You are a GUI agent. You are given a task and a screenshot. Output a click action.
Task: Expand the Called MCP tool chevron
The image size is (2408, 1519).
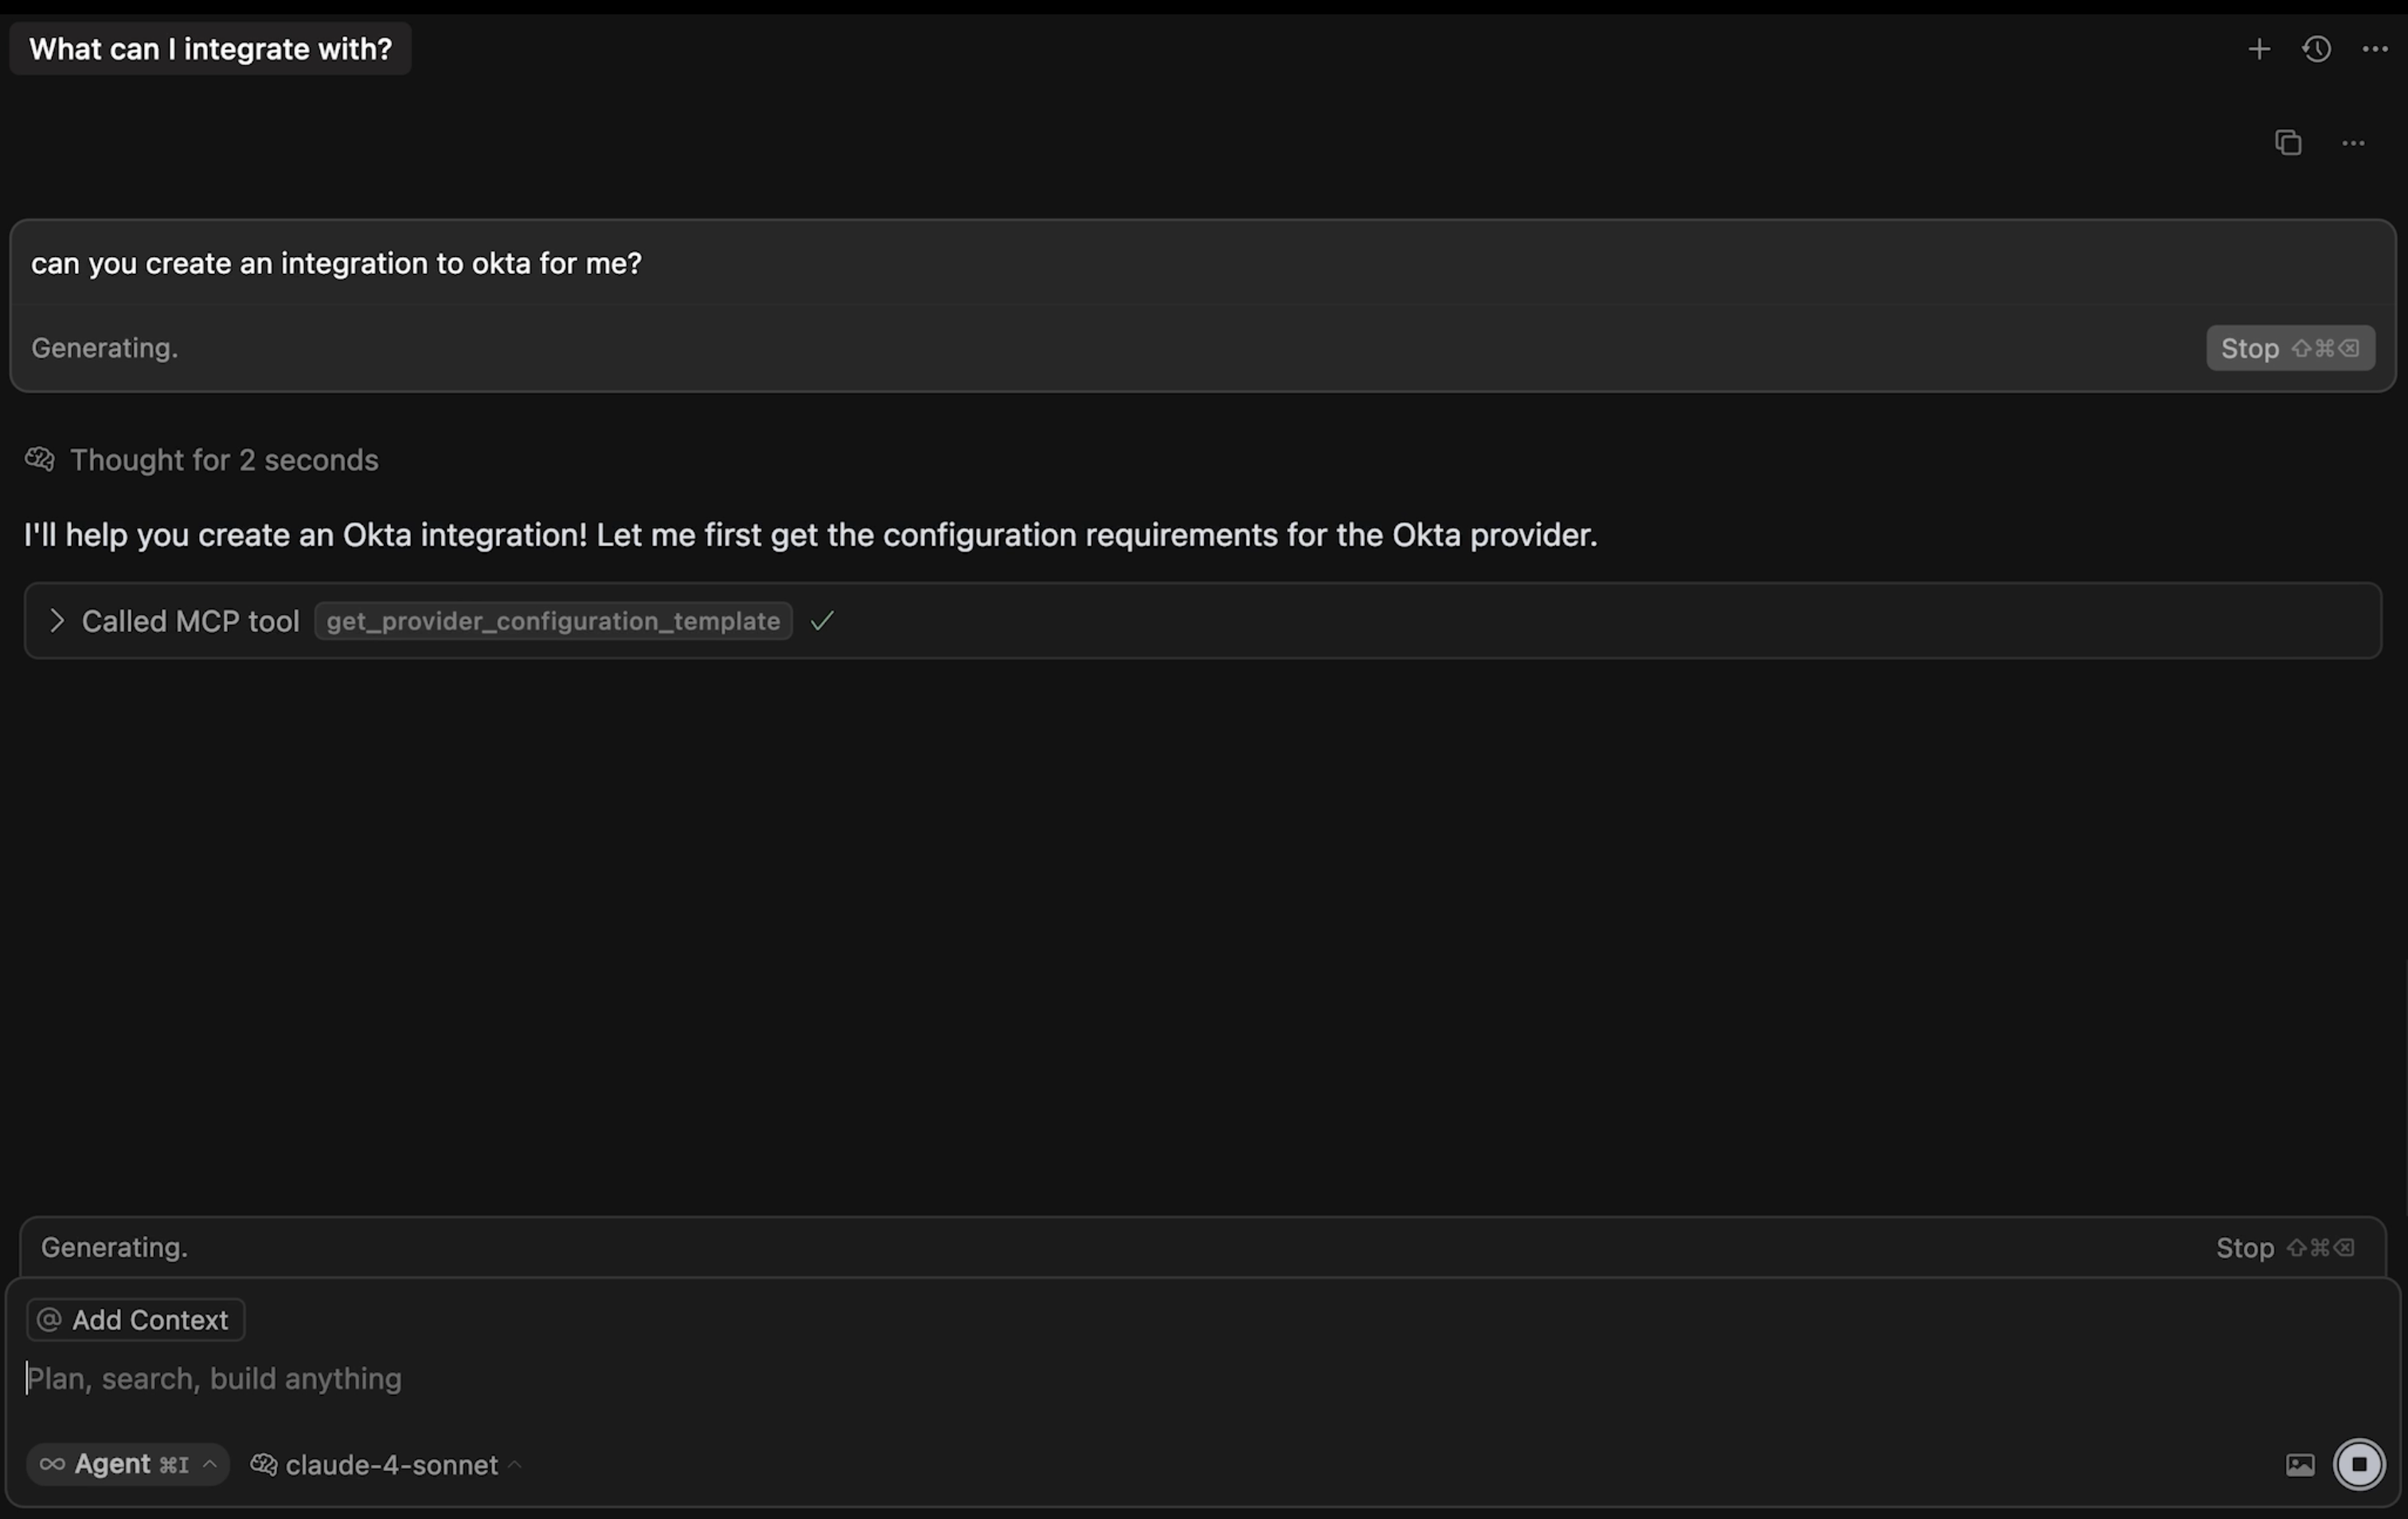tap(57, 621)
